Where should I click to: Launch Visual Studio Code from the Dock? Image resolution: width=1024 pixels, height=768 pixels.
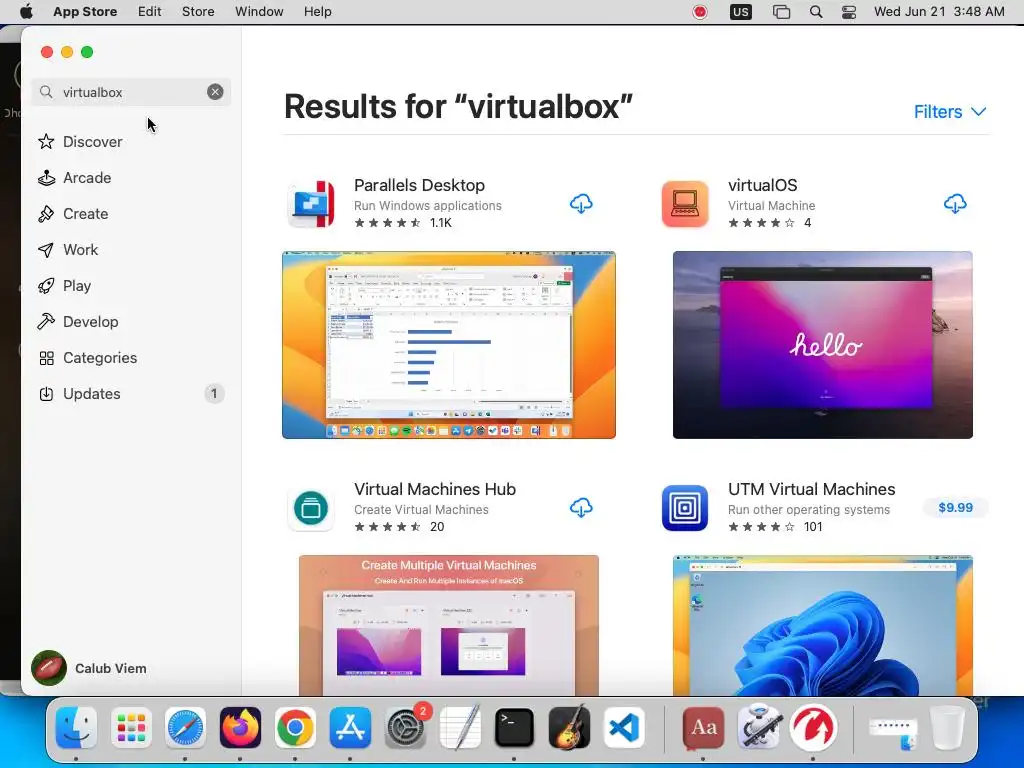pyautogui.click(x=624, y=728)
